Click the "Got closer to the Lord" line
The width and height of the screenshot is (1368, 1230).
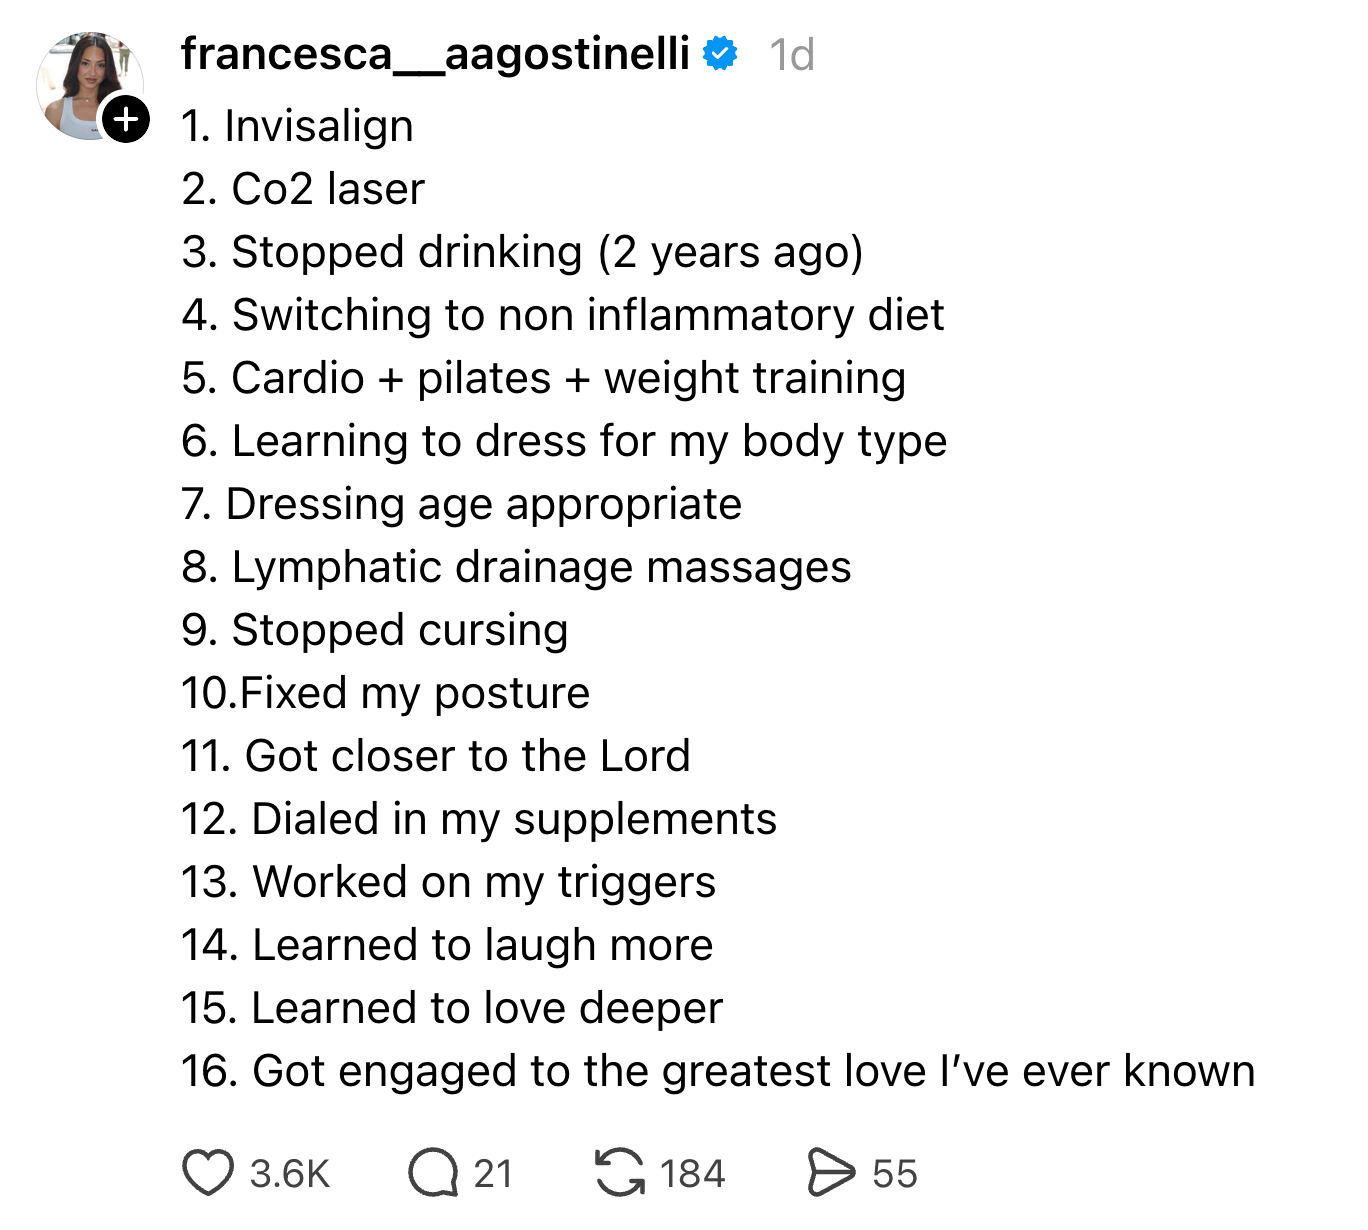436,756
